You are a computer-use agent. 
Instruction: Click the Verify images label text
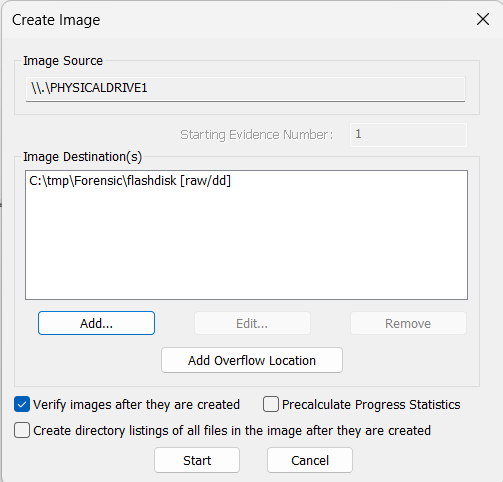[x=136, y=405]
